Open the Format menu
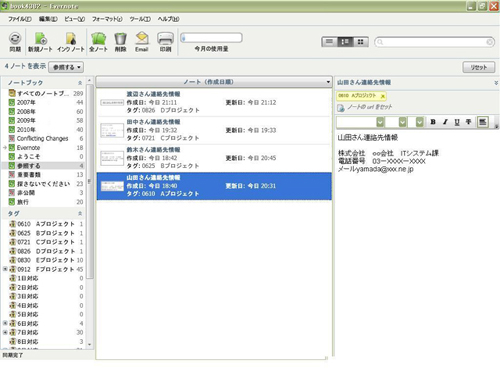The image size is (500, 375). coord(107,19)
